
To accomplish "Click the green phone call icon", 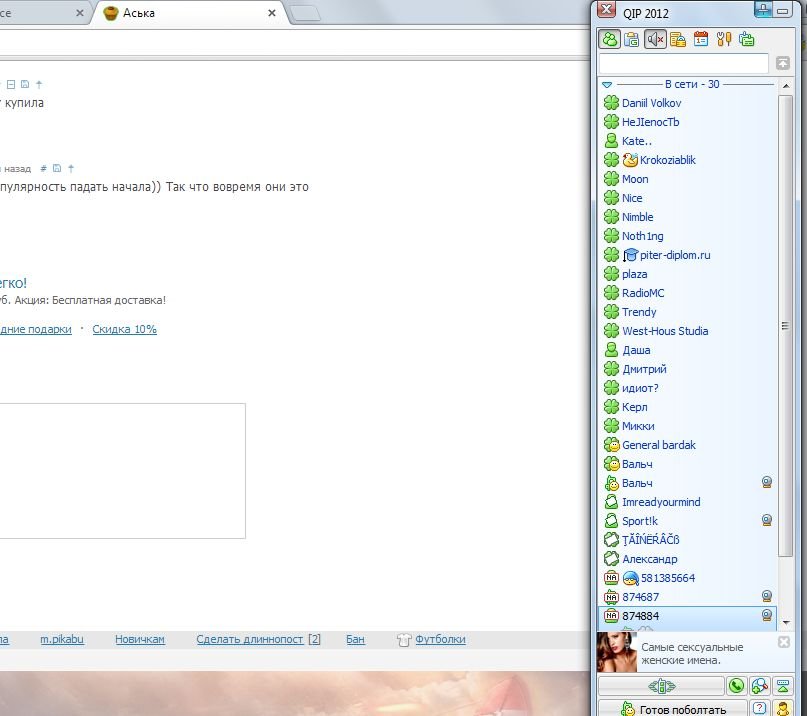I will 737,686.
